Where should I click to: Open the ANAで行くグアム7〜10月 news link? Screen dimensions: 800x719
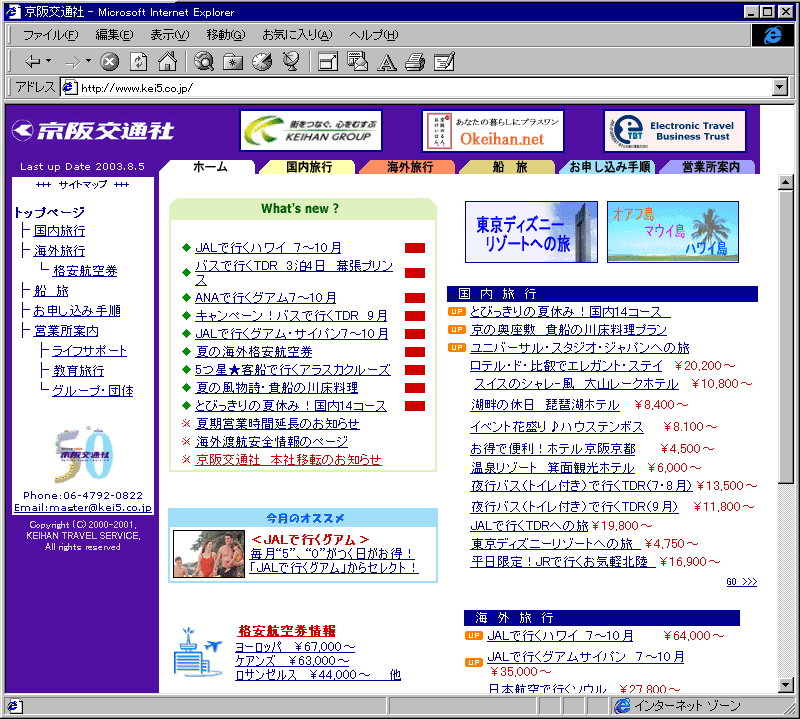265,297
